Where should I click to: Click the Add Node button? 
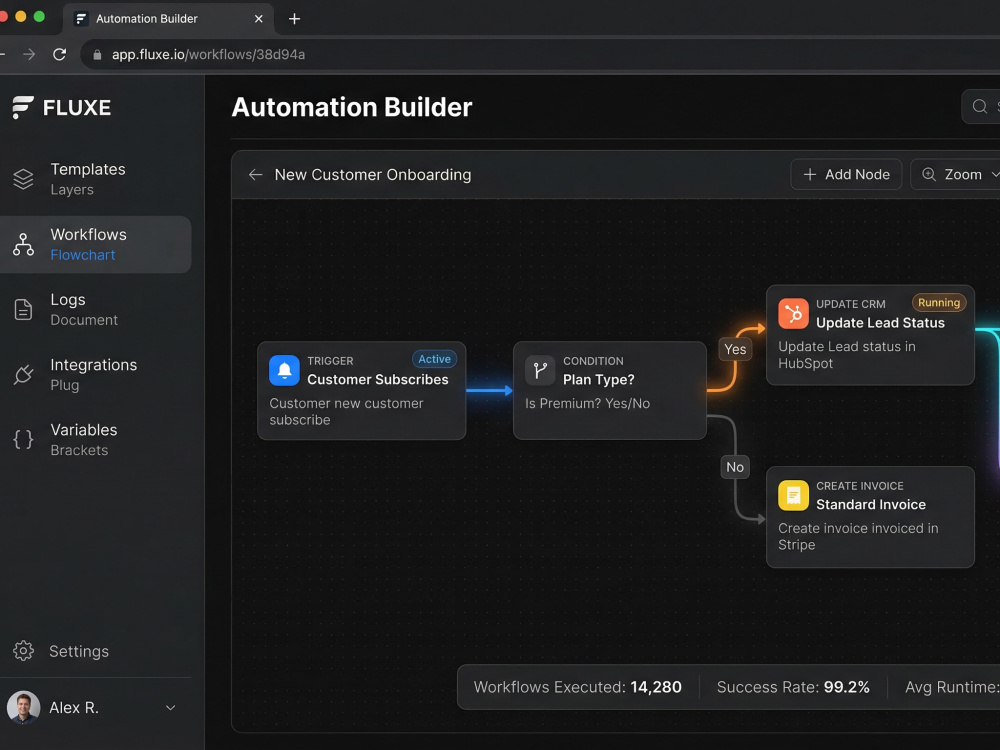[x=846, y=174]
